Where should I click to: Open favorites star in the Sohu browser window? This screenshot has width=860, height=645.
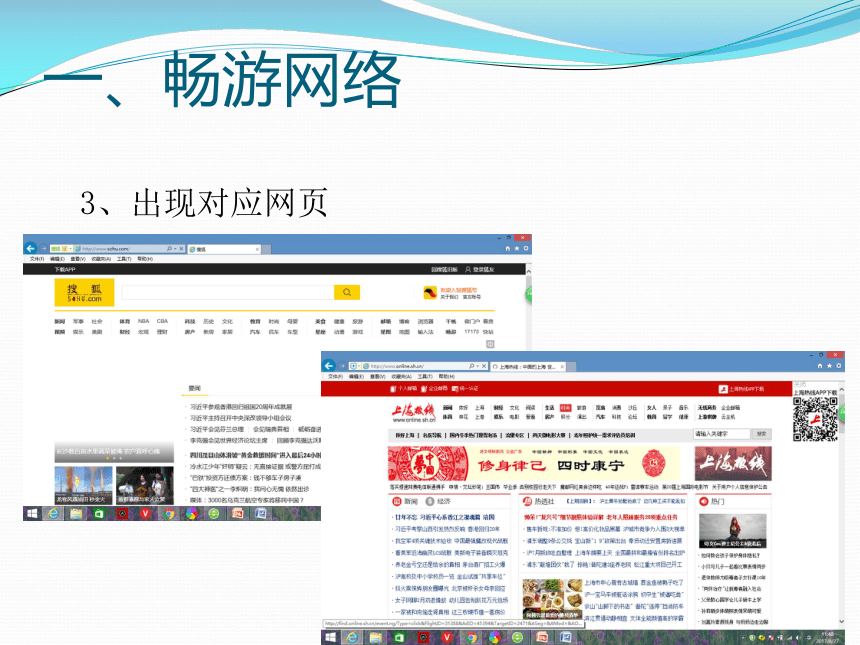pos(517,248)
